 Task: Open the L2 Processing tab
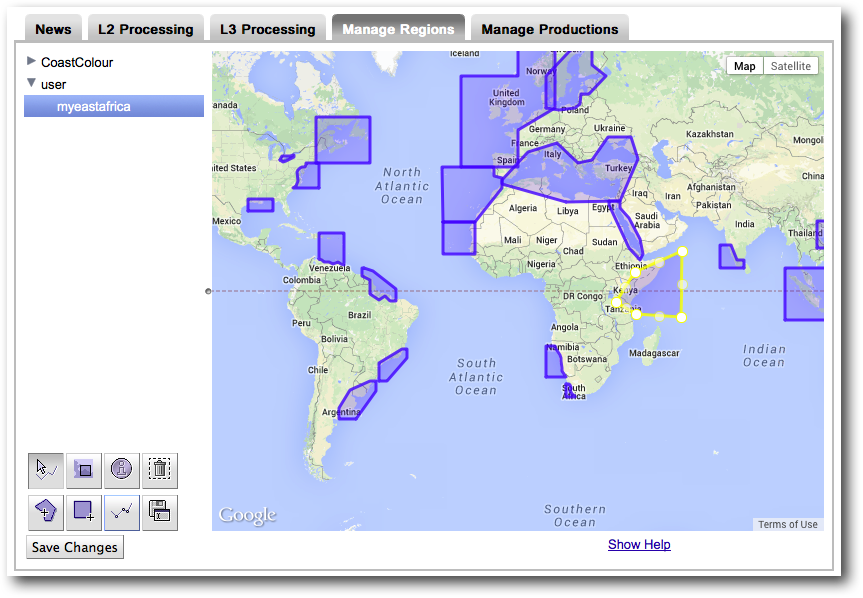coord(146,29)
